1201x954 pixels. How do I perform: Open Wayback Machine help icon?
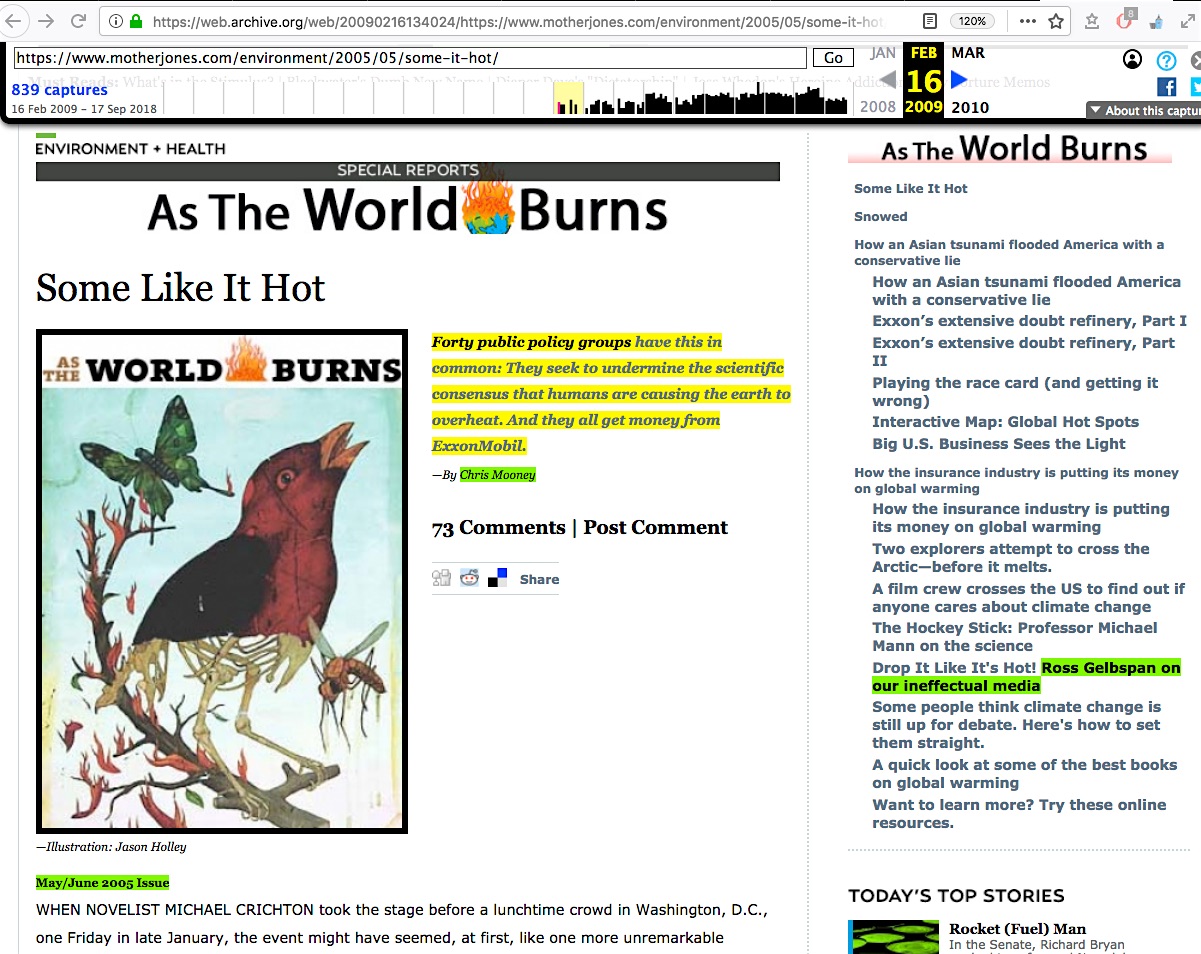pos(1166,60)
